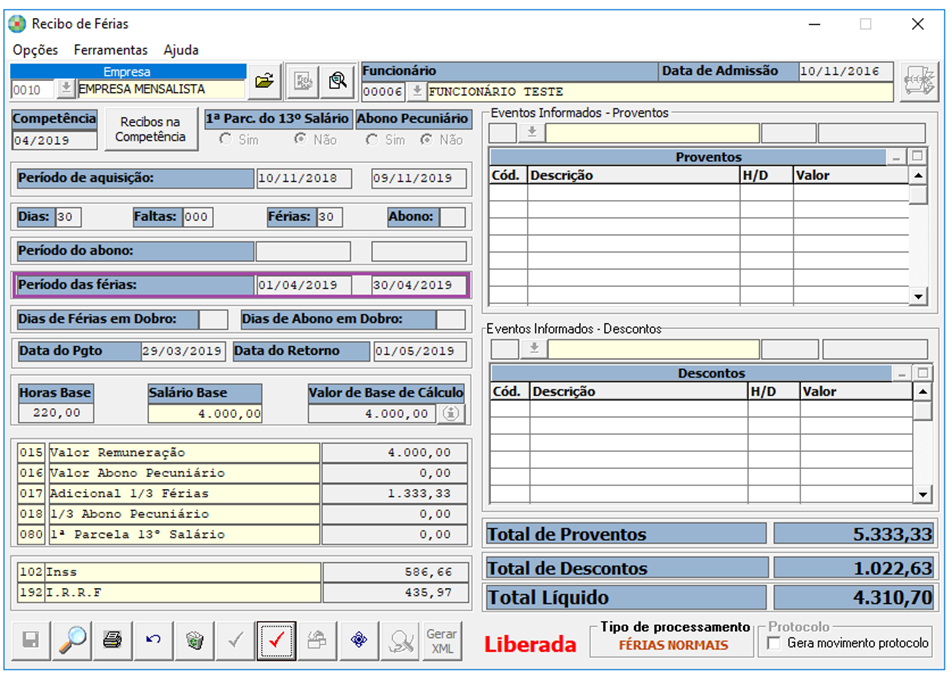Click the Faltas field 000

[197, 217]
